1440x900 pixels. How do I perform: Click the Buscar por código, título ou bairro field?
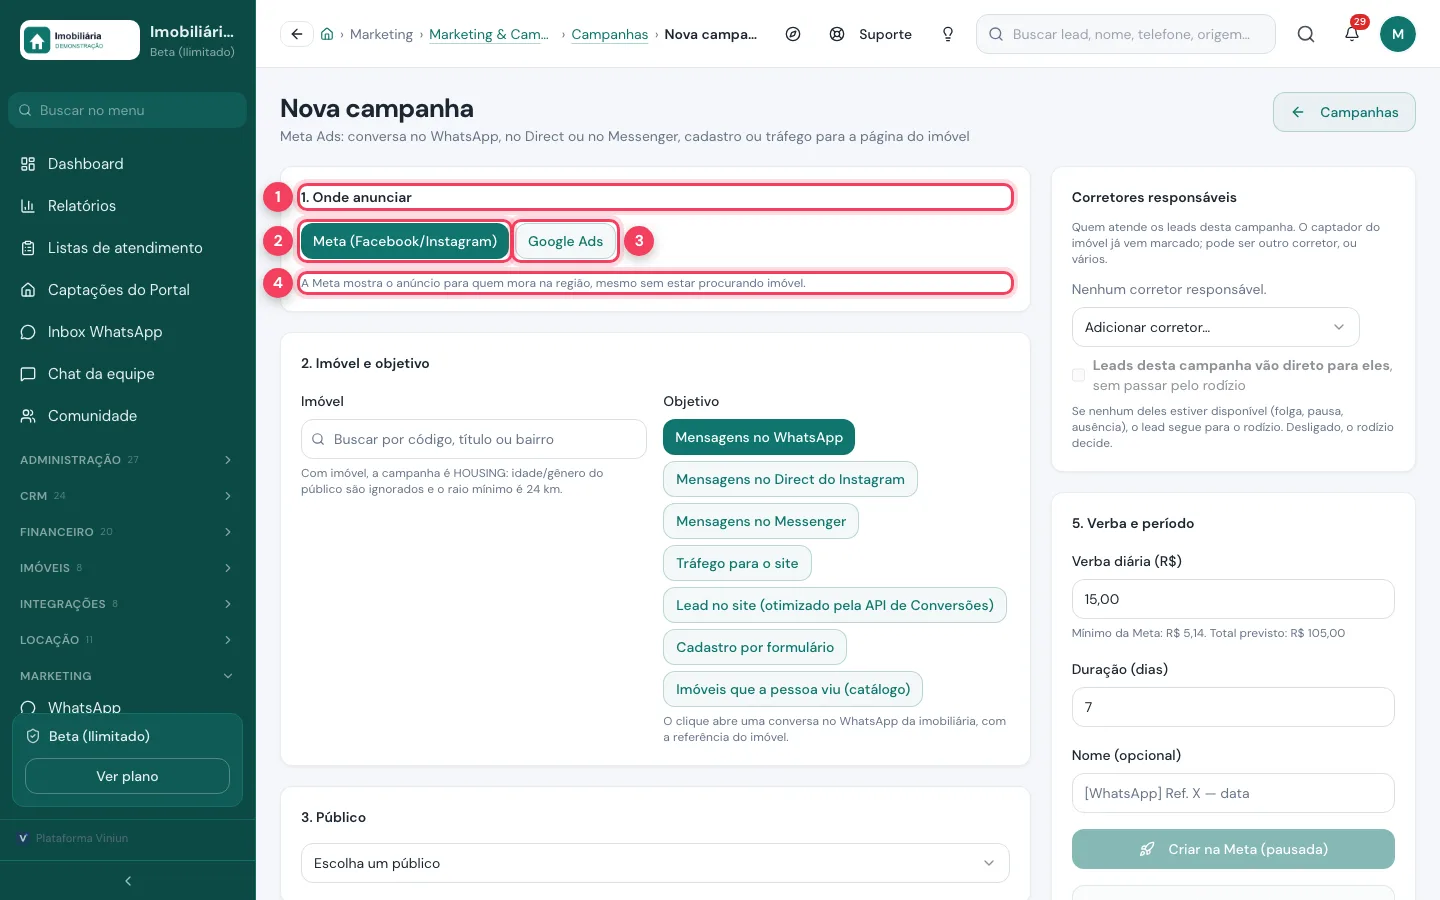474,439
